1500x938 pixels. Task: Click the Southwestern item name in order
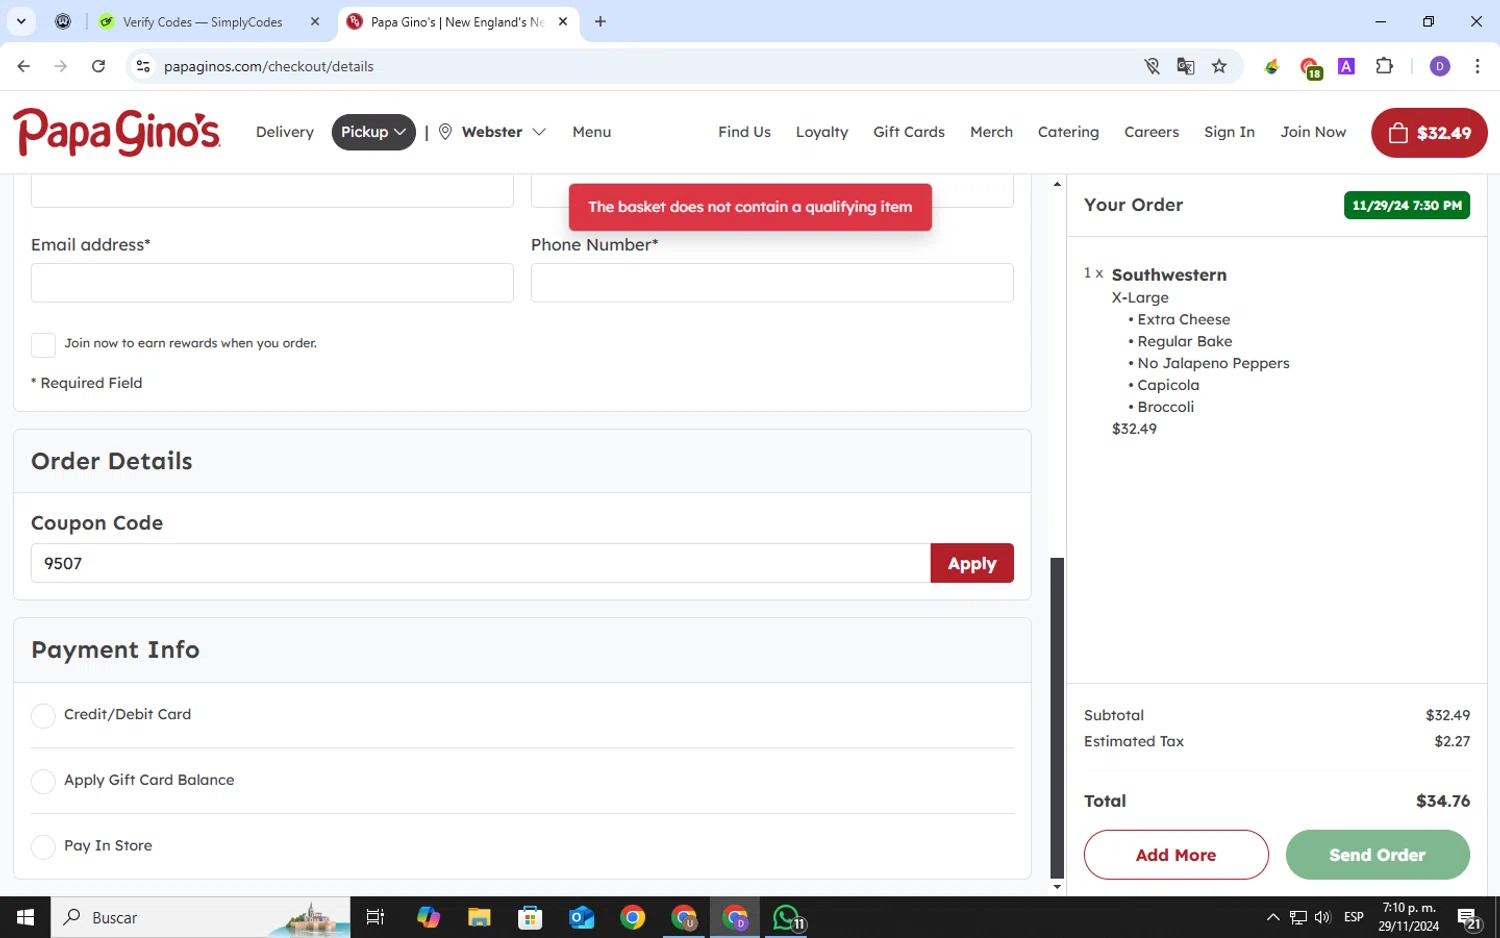point(1169,275)
